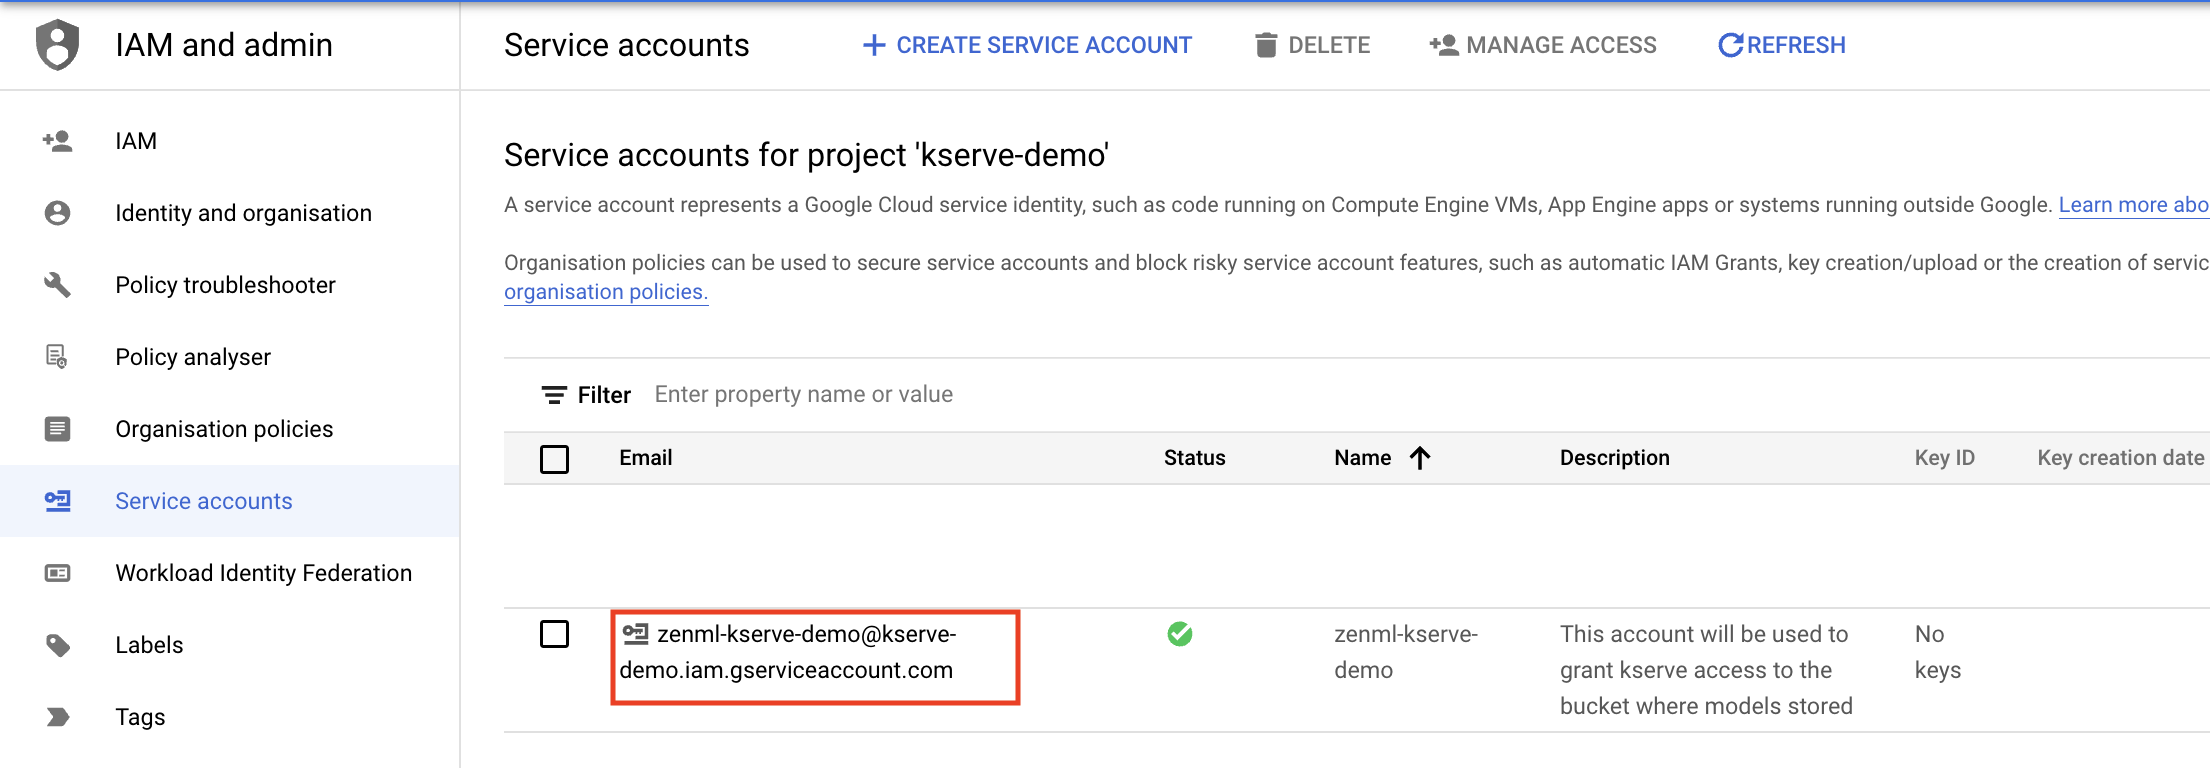Viewport: 2210px width, 768px height.
Task: Select all rows with the header checkbox
Action: click(x=554, y=459)
